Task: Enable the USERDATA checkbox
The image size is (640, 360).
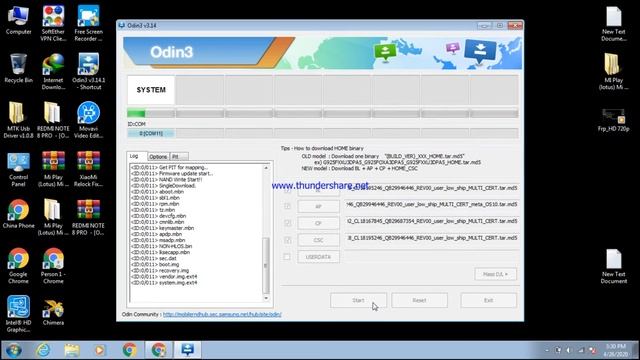Action: (x=287, y=257)
